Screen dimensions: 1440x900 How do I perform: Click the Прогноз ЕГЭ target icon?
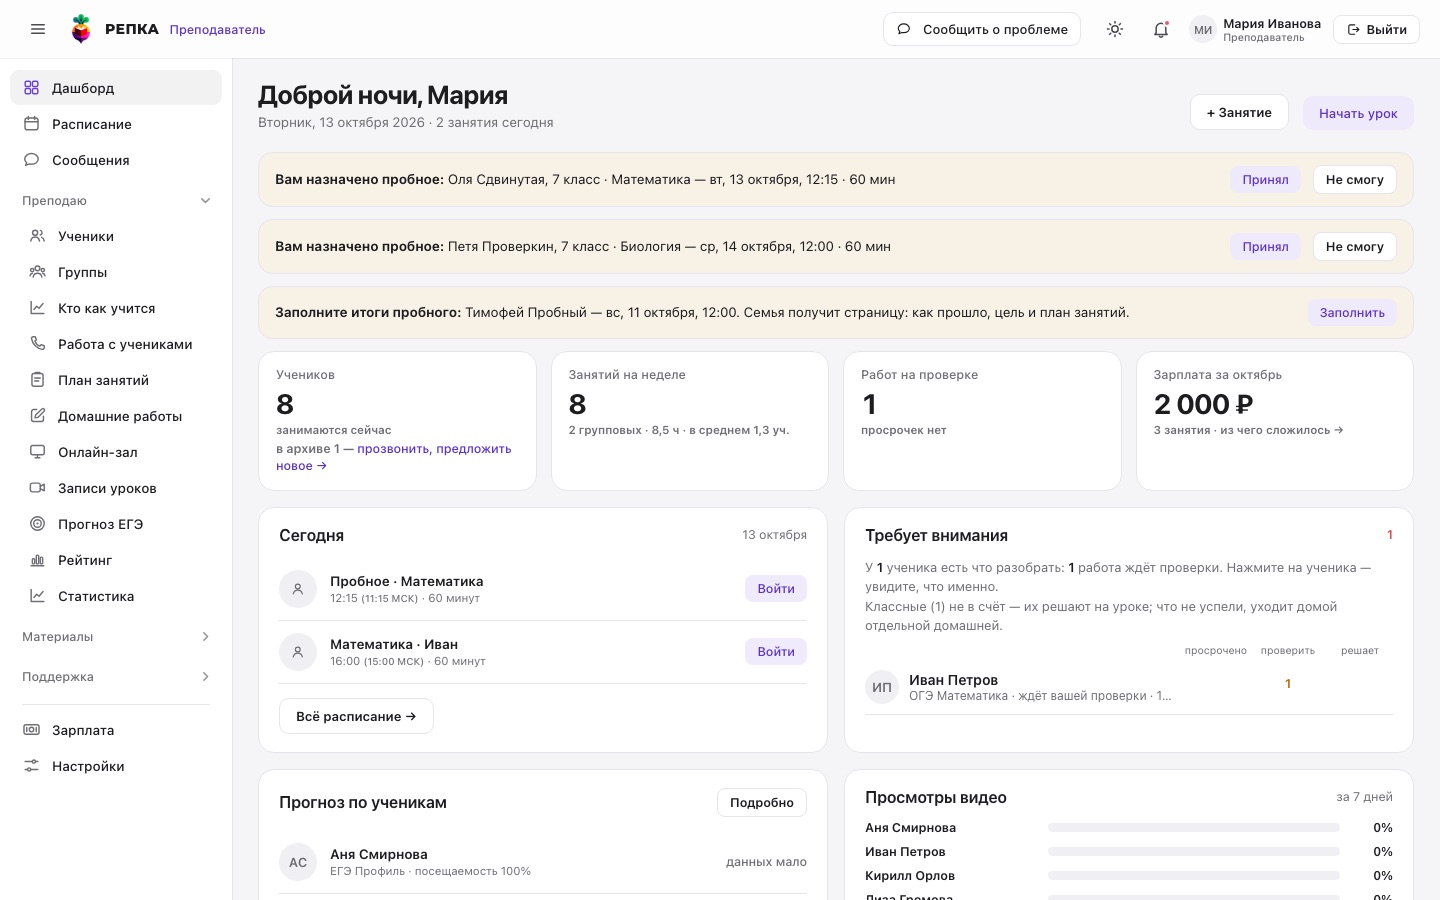pyautogui.click(x=38, y=524)
